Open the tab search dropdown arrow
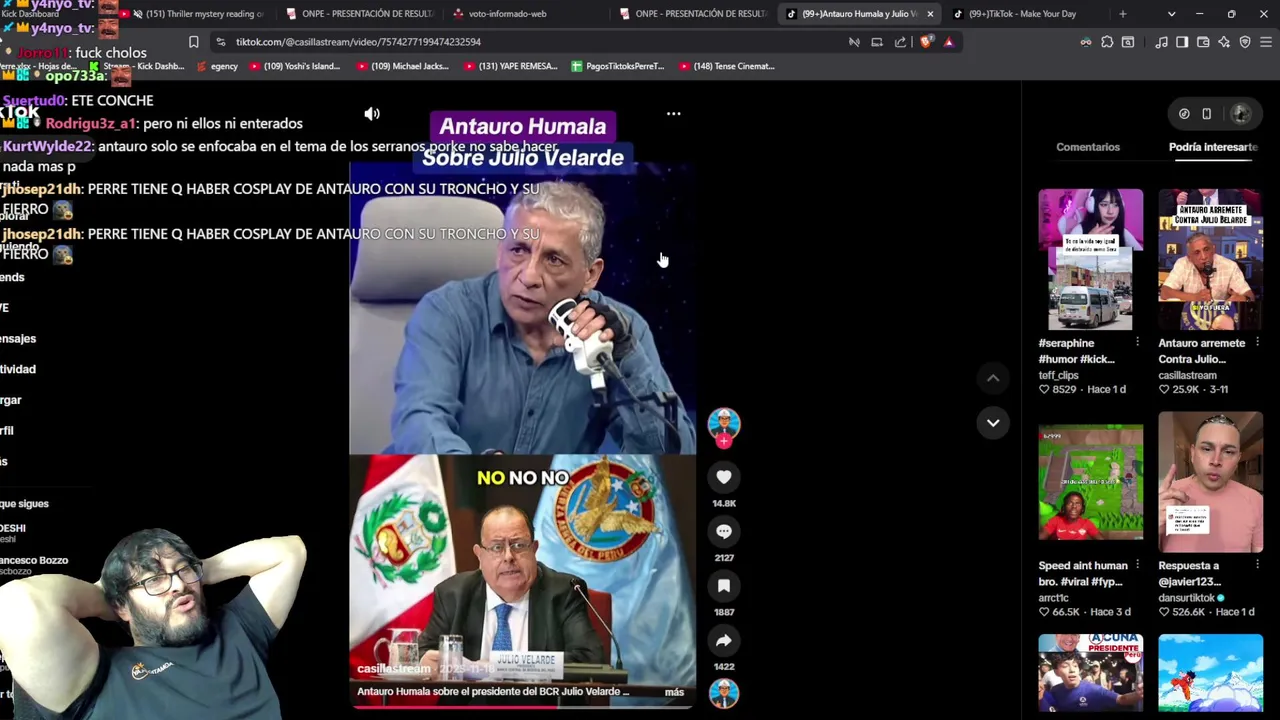This screenshot has height=720, width=1280. (1171, 14)
